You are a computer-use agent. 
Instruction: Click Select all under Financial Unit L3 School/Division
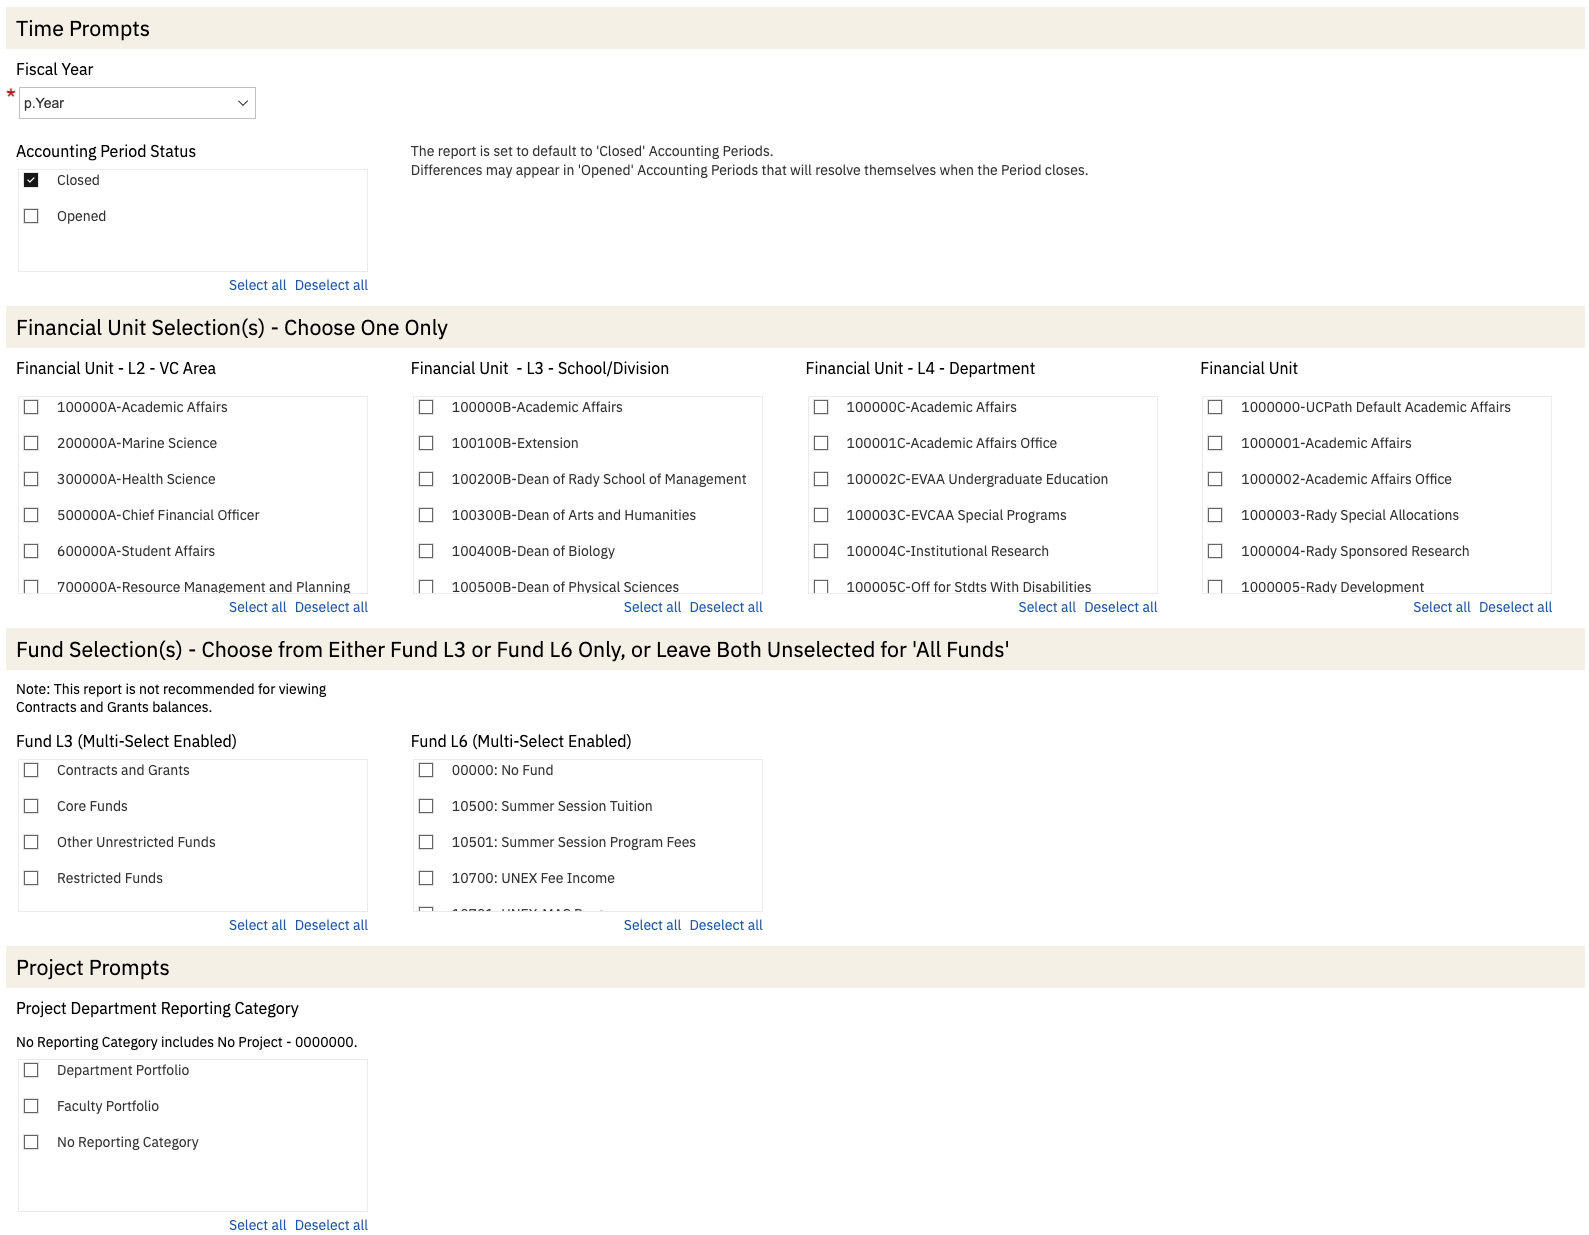[652, 607]
